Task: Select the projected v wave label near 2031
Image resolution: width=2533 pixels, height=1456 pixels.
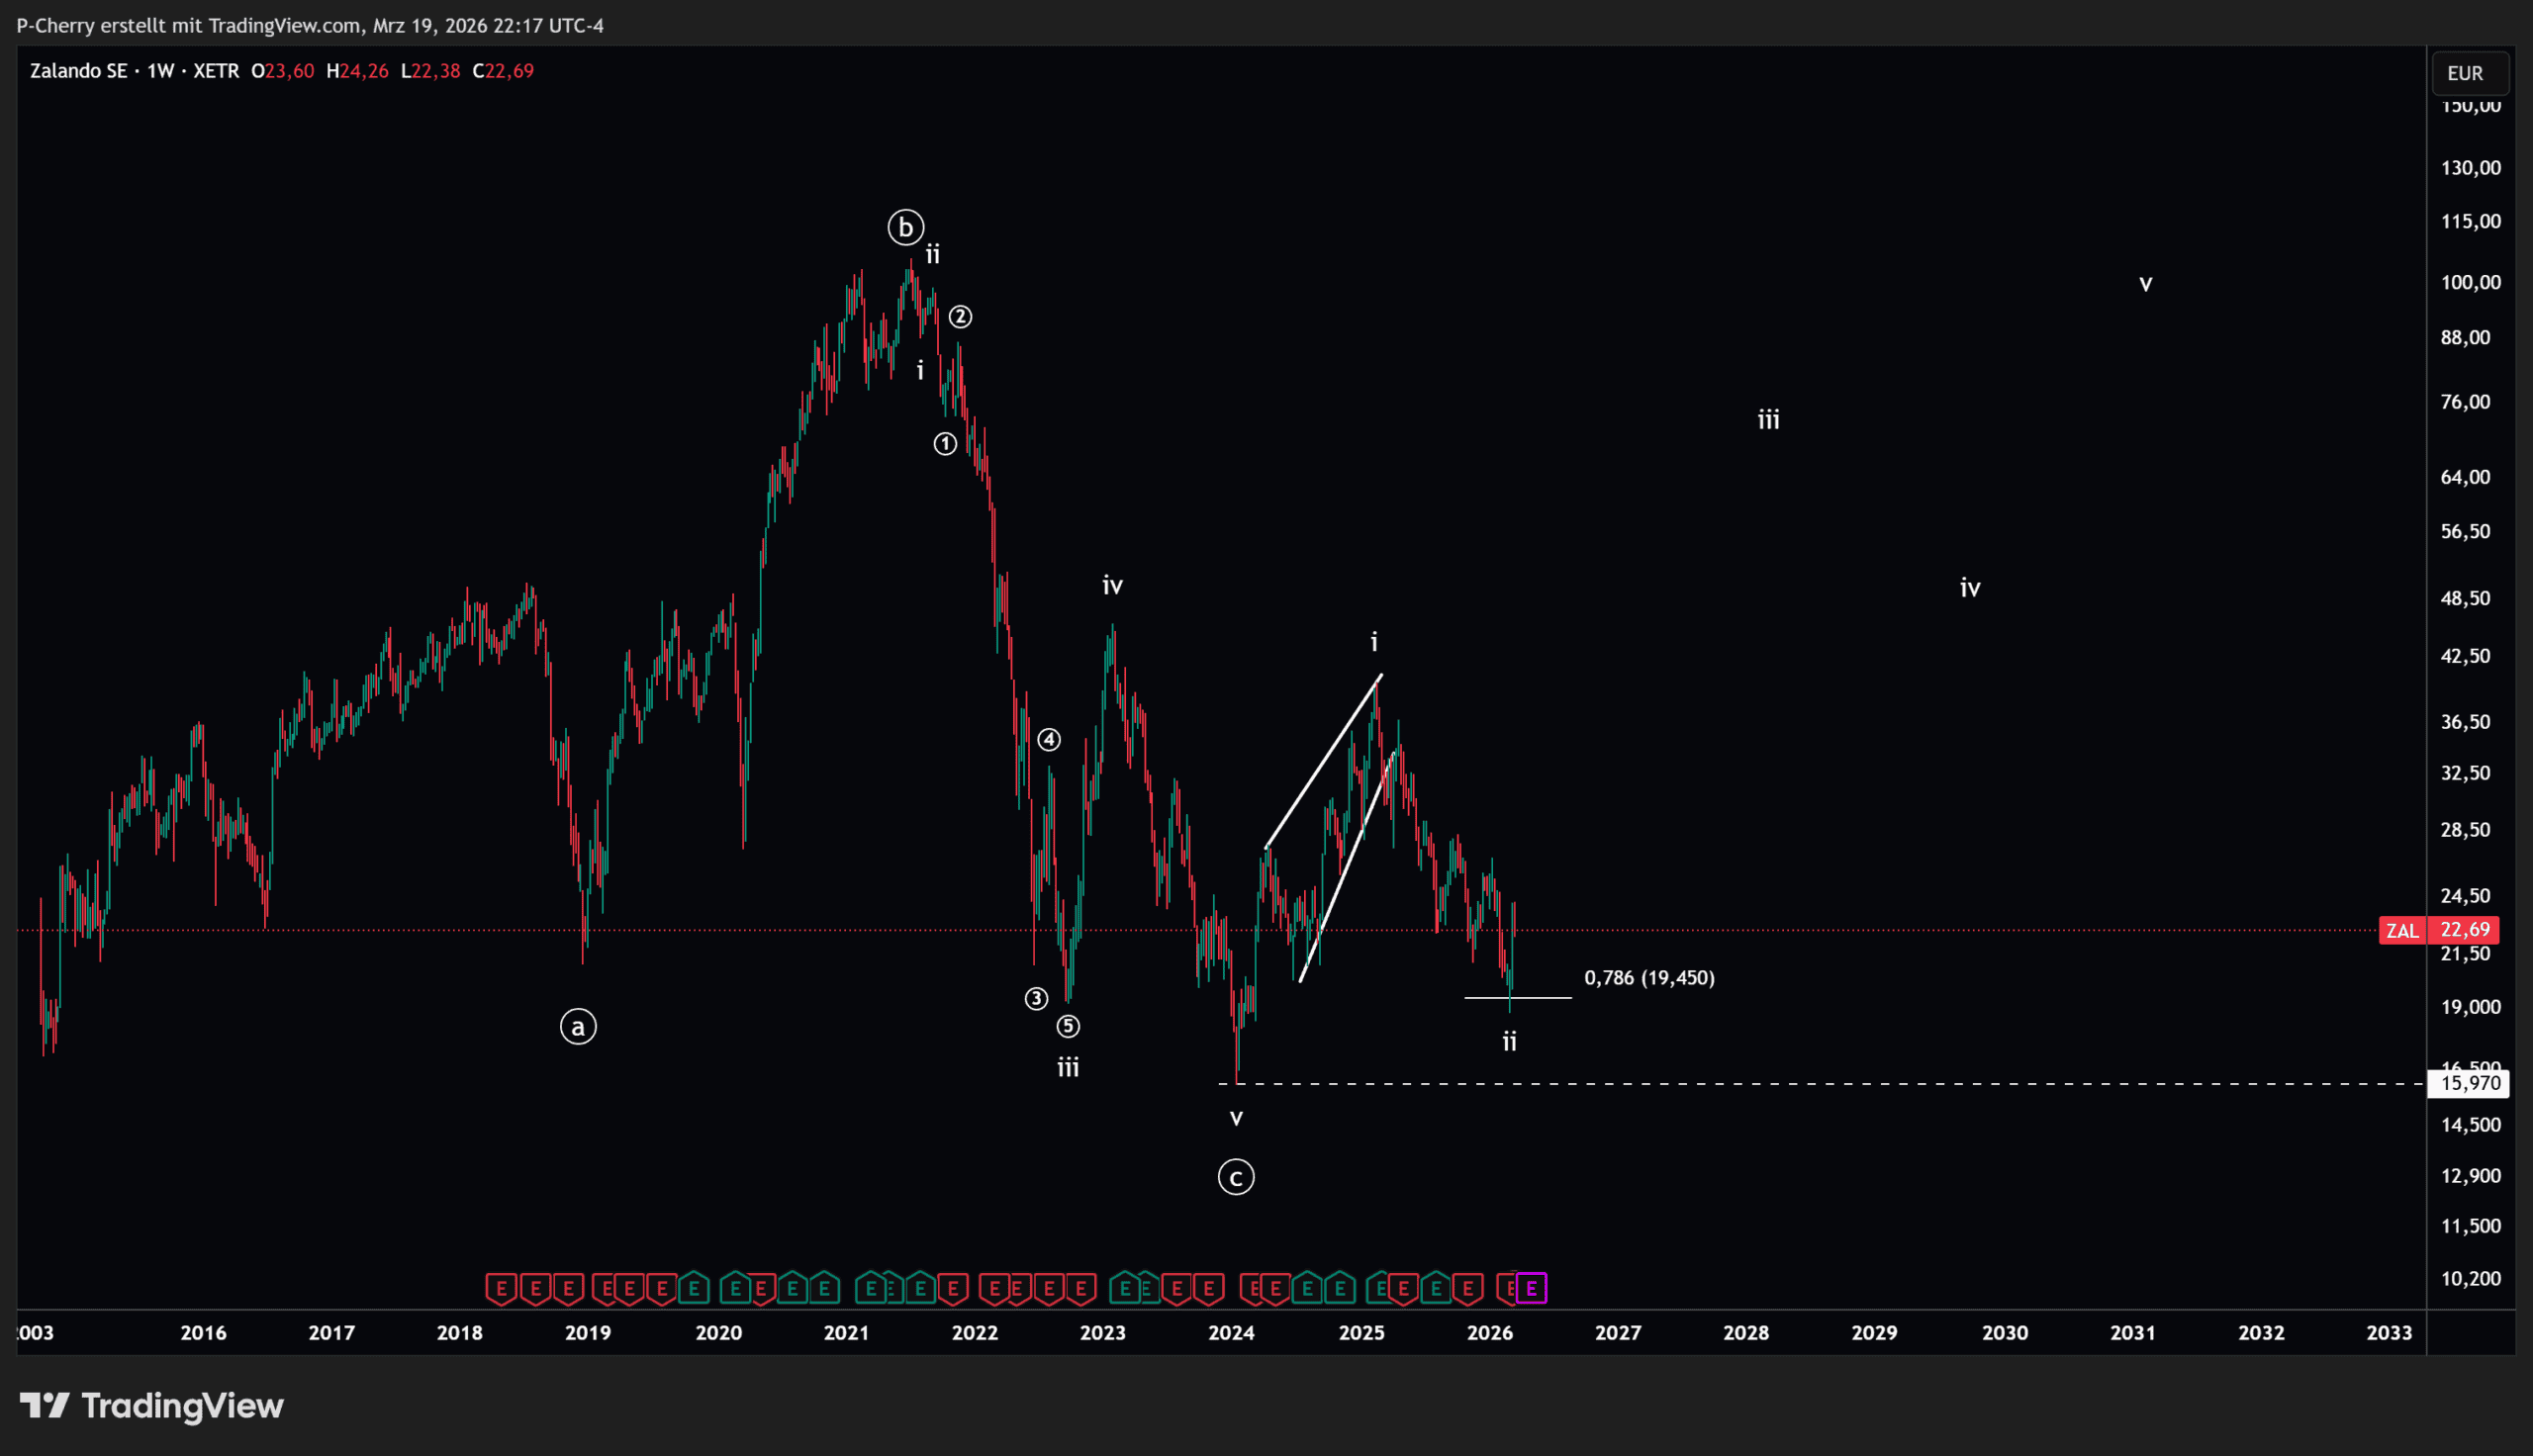Action: point(2145,284)
